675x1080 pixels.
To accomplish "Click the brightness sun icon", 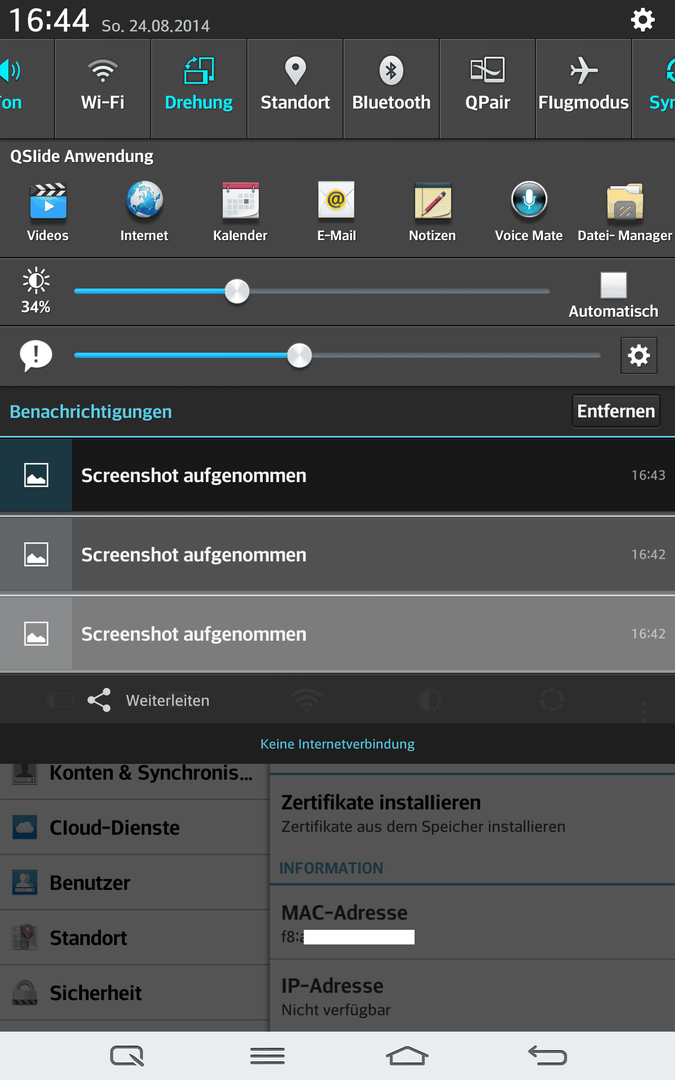I will coord(36,280).
